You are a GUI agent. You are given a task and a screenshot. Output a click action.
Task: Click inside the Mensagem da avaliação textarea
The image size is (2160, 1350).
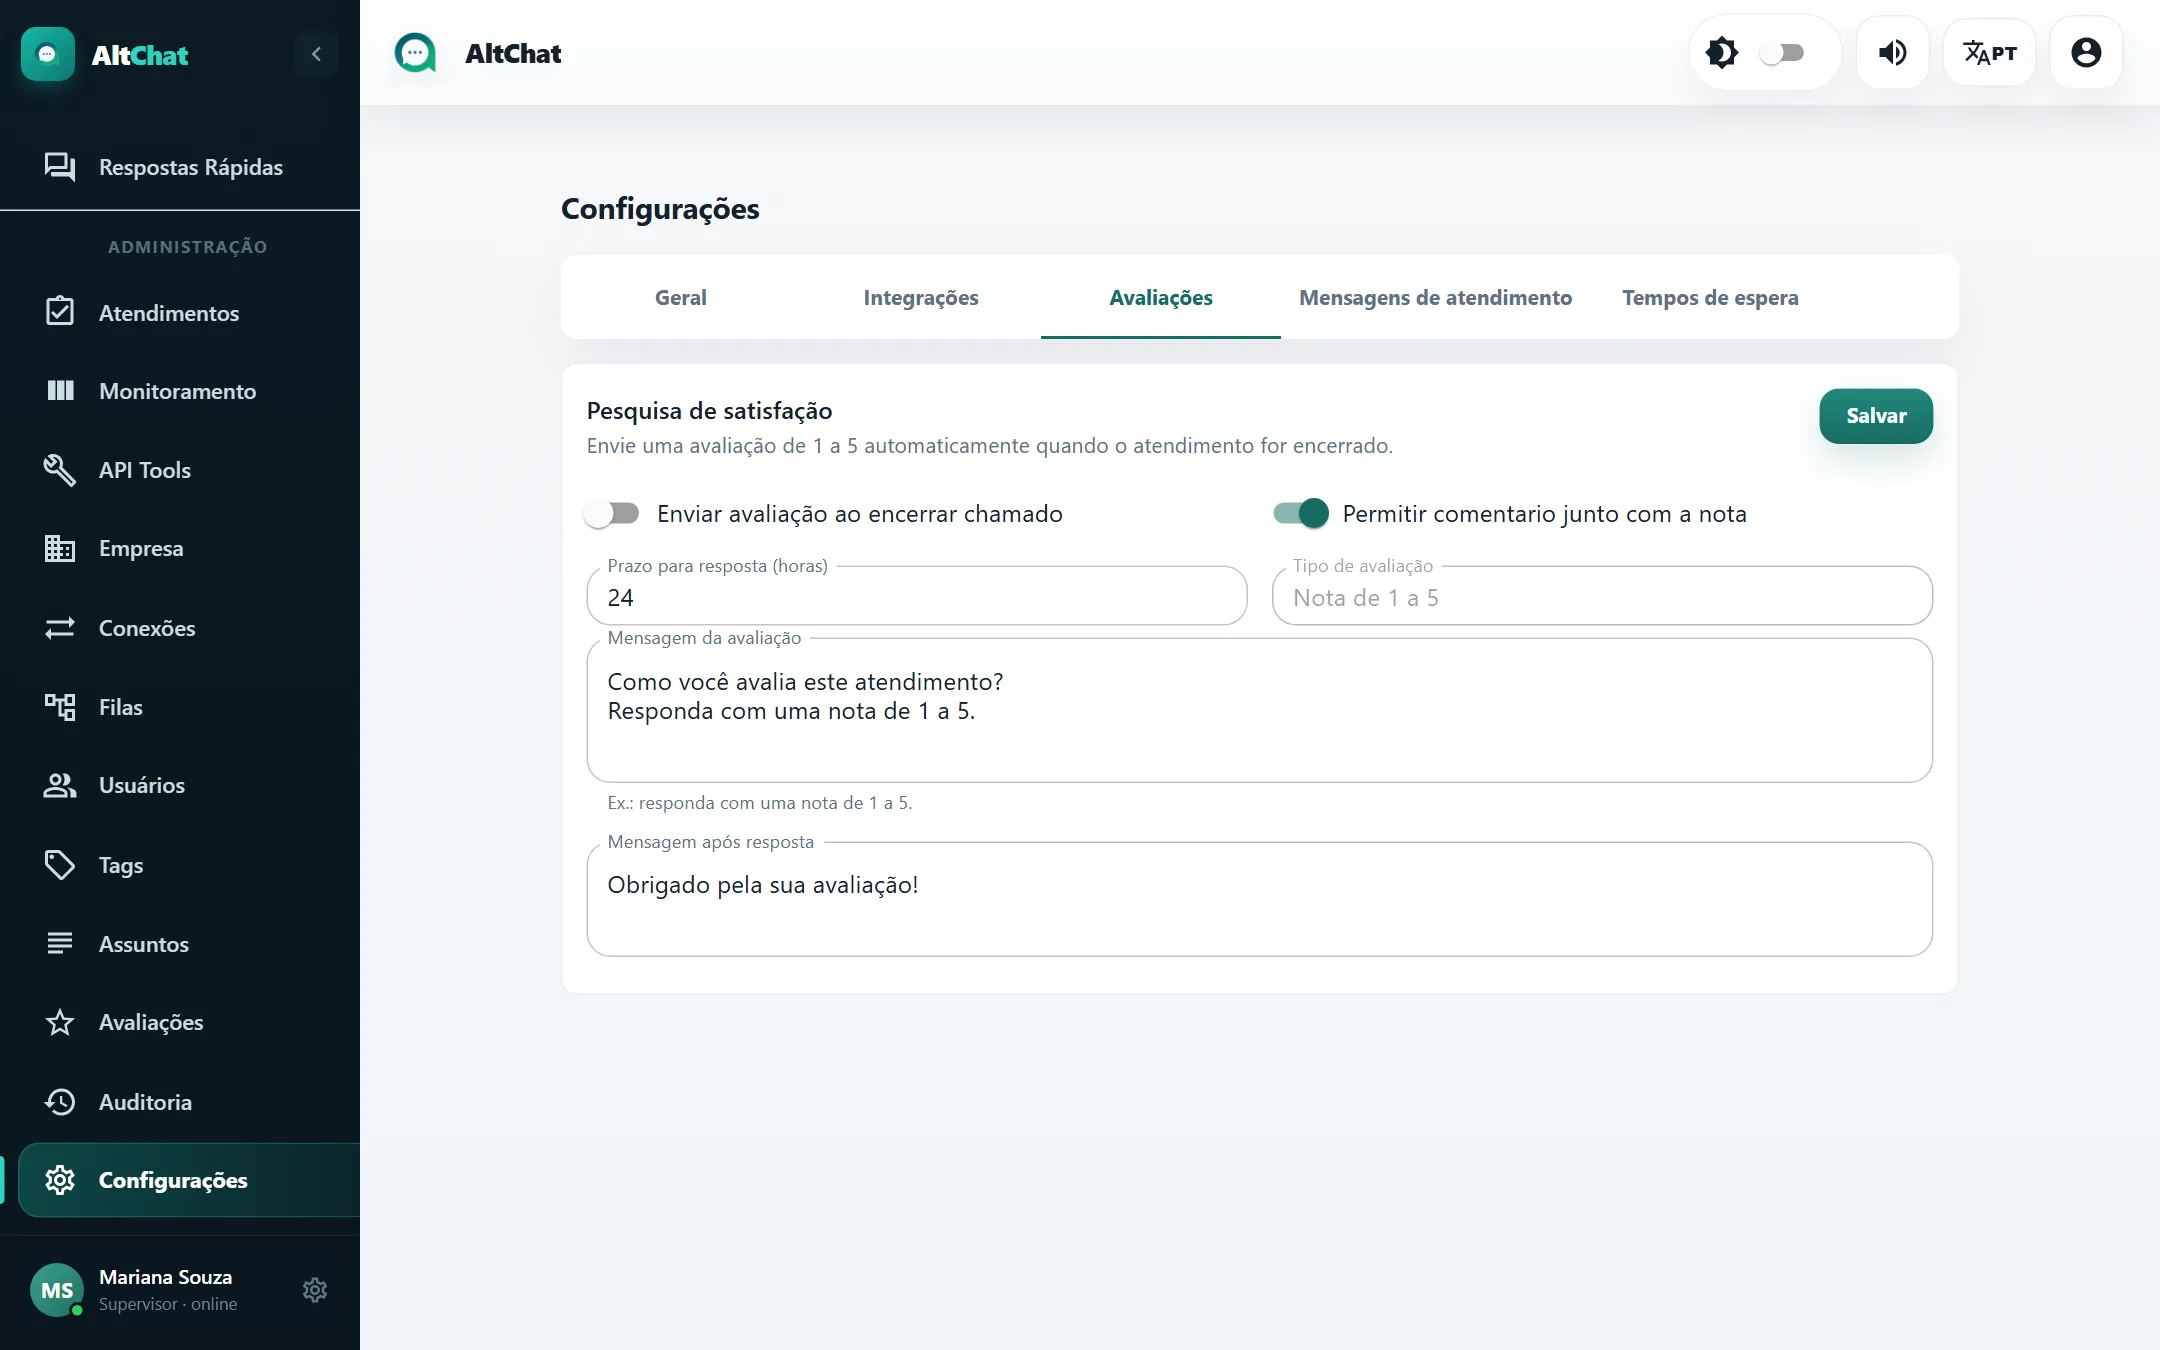(x=1260, y=710)
